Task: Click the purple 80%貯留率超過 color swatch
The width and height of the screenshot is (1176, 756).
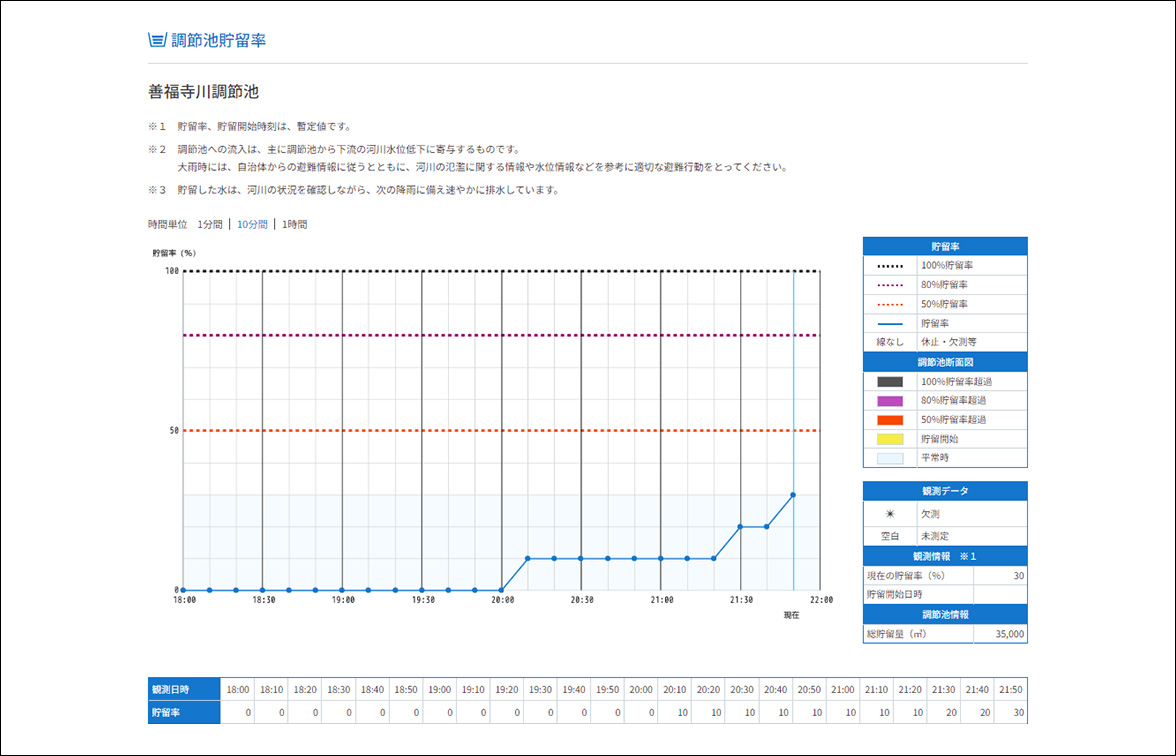Action: pyautogui.click(x=890, y=401)
